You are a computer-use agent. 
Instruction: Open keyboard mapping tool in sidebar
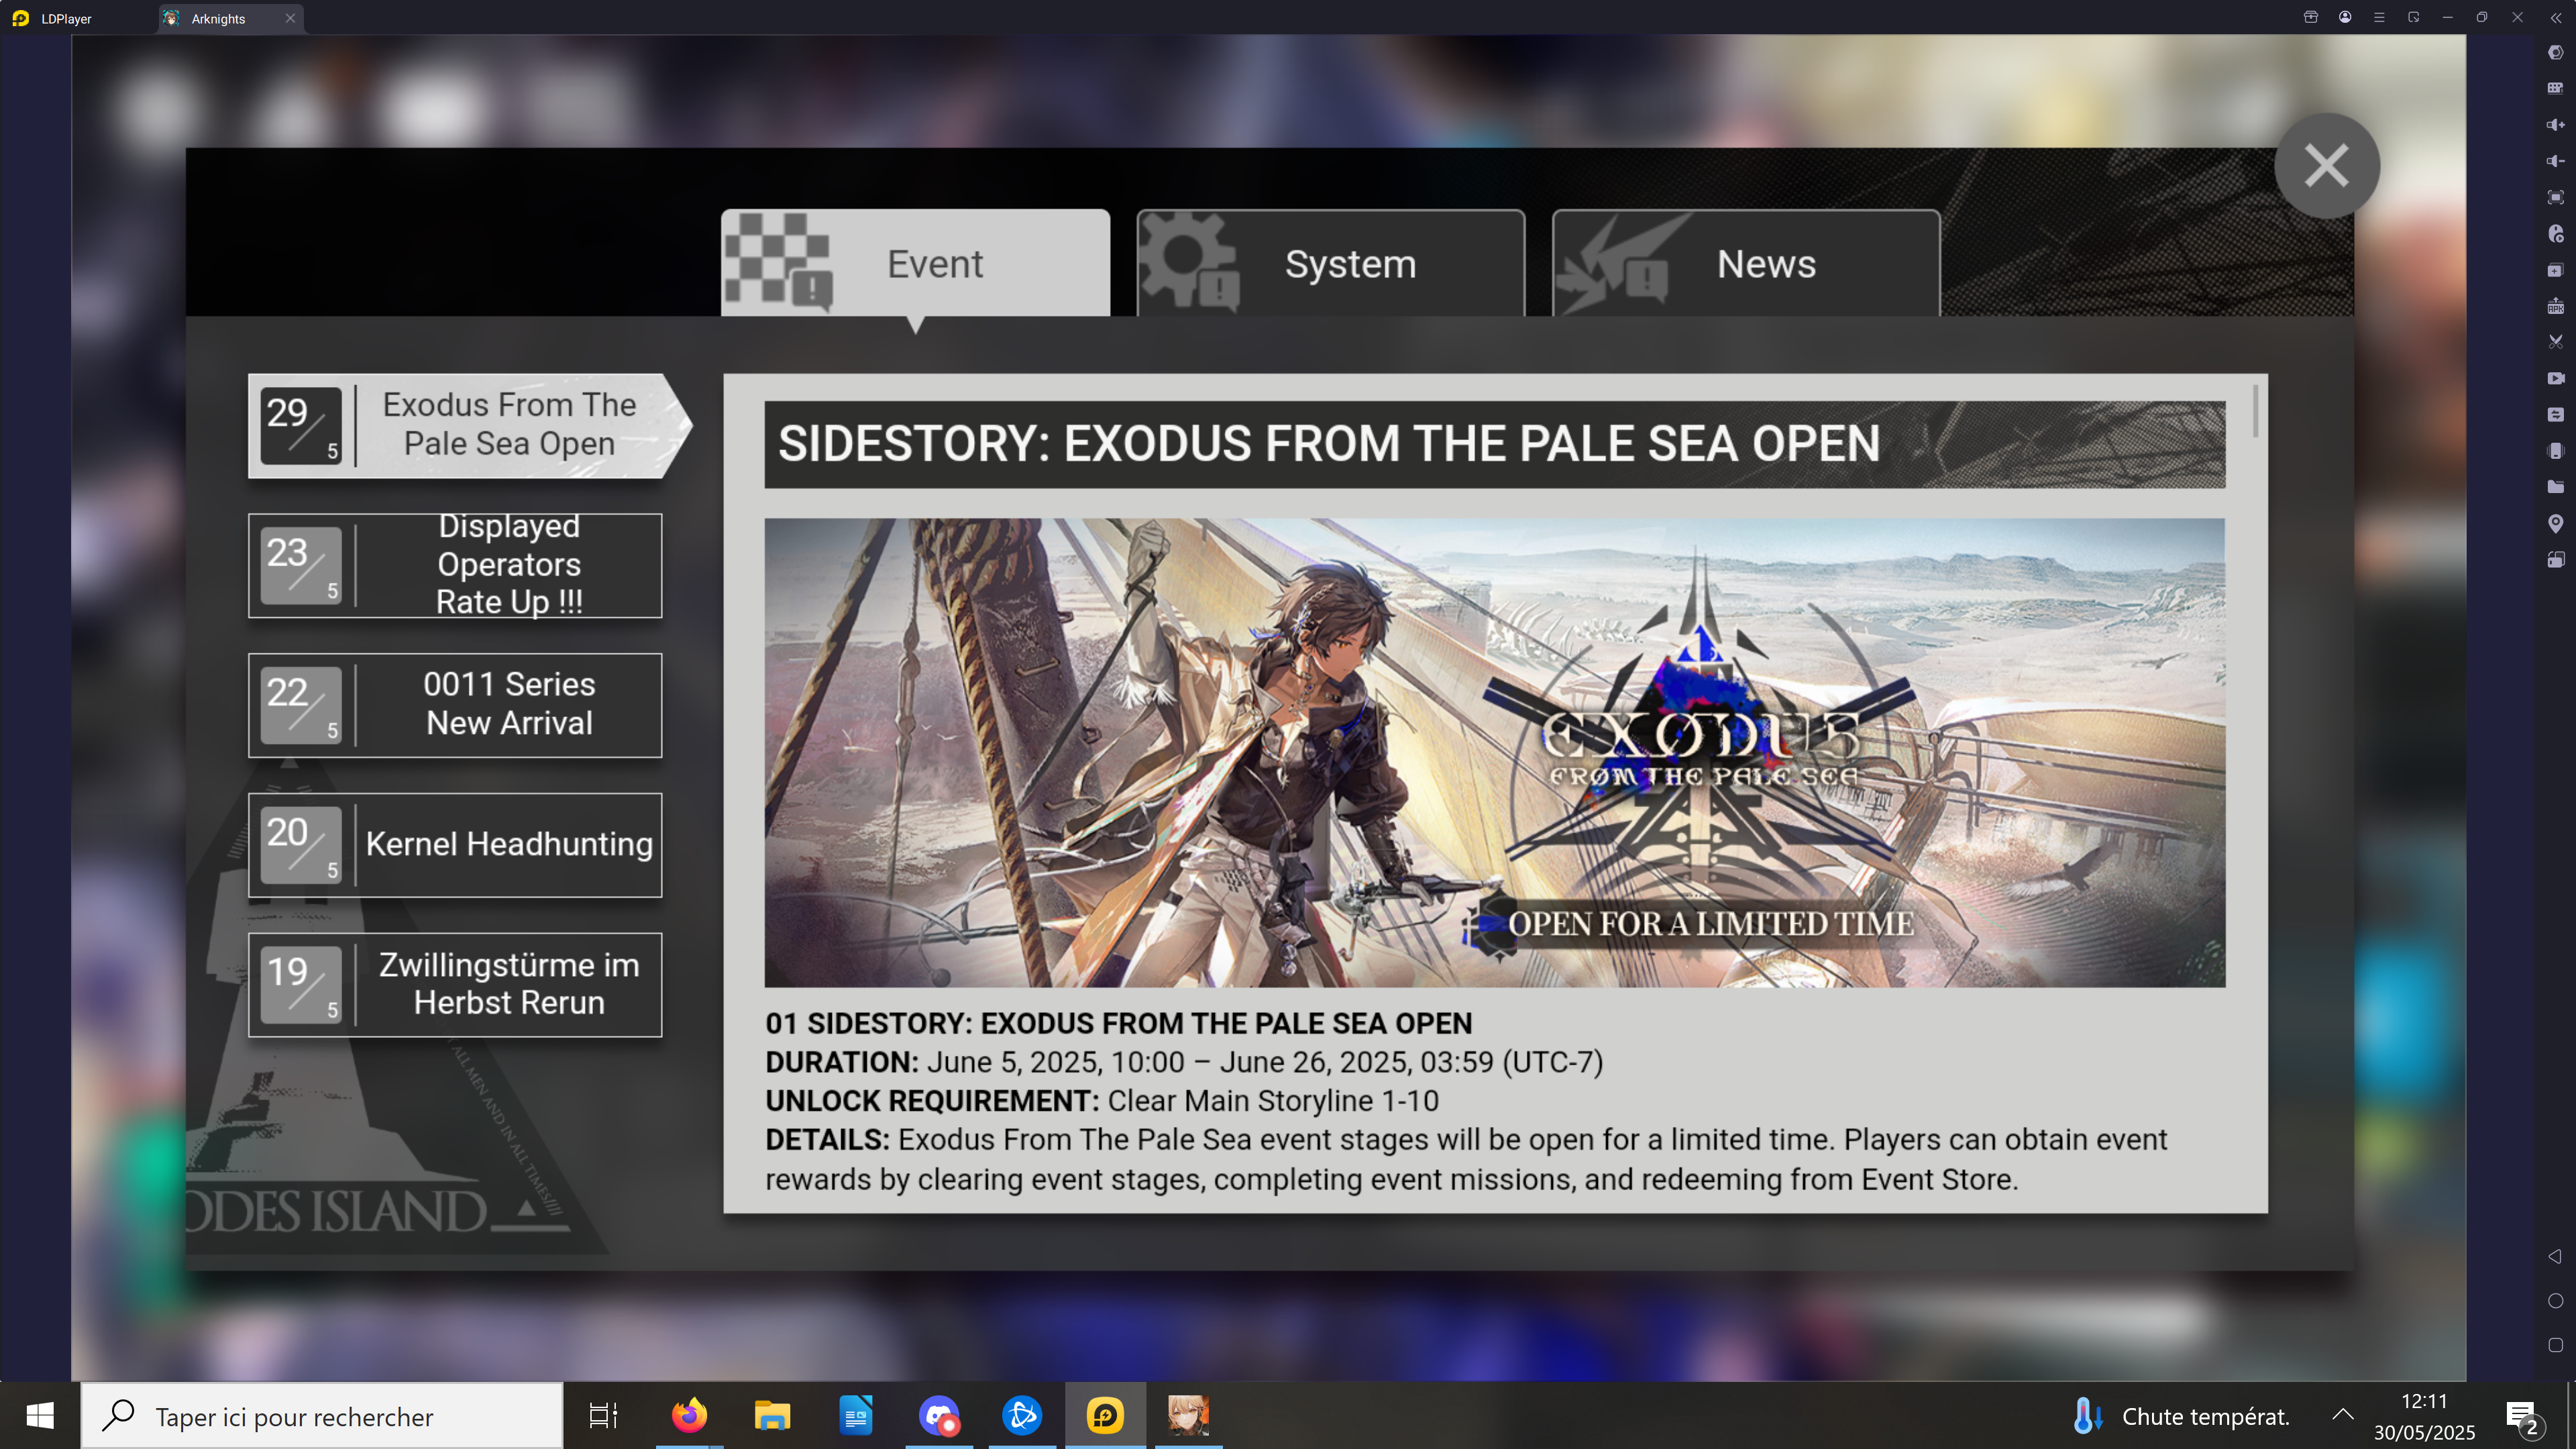coord(2555,88)
